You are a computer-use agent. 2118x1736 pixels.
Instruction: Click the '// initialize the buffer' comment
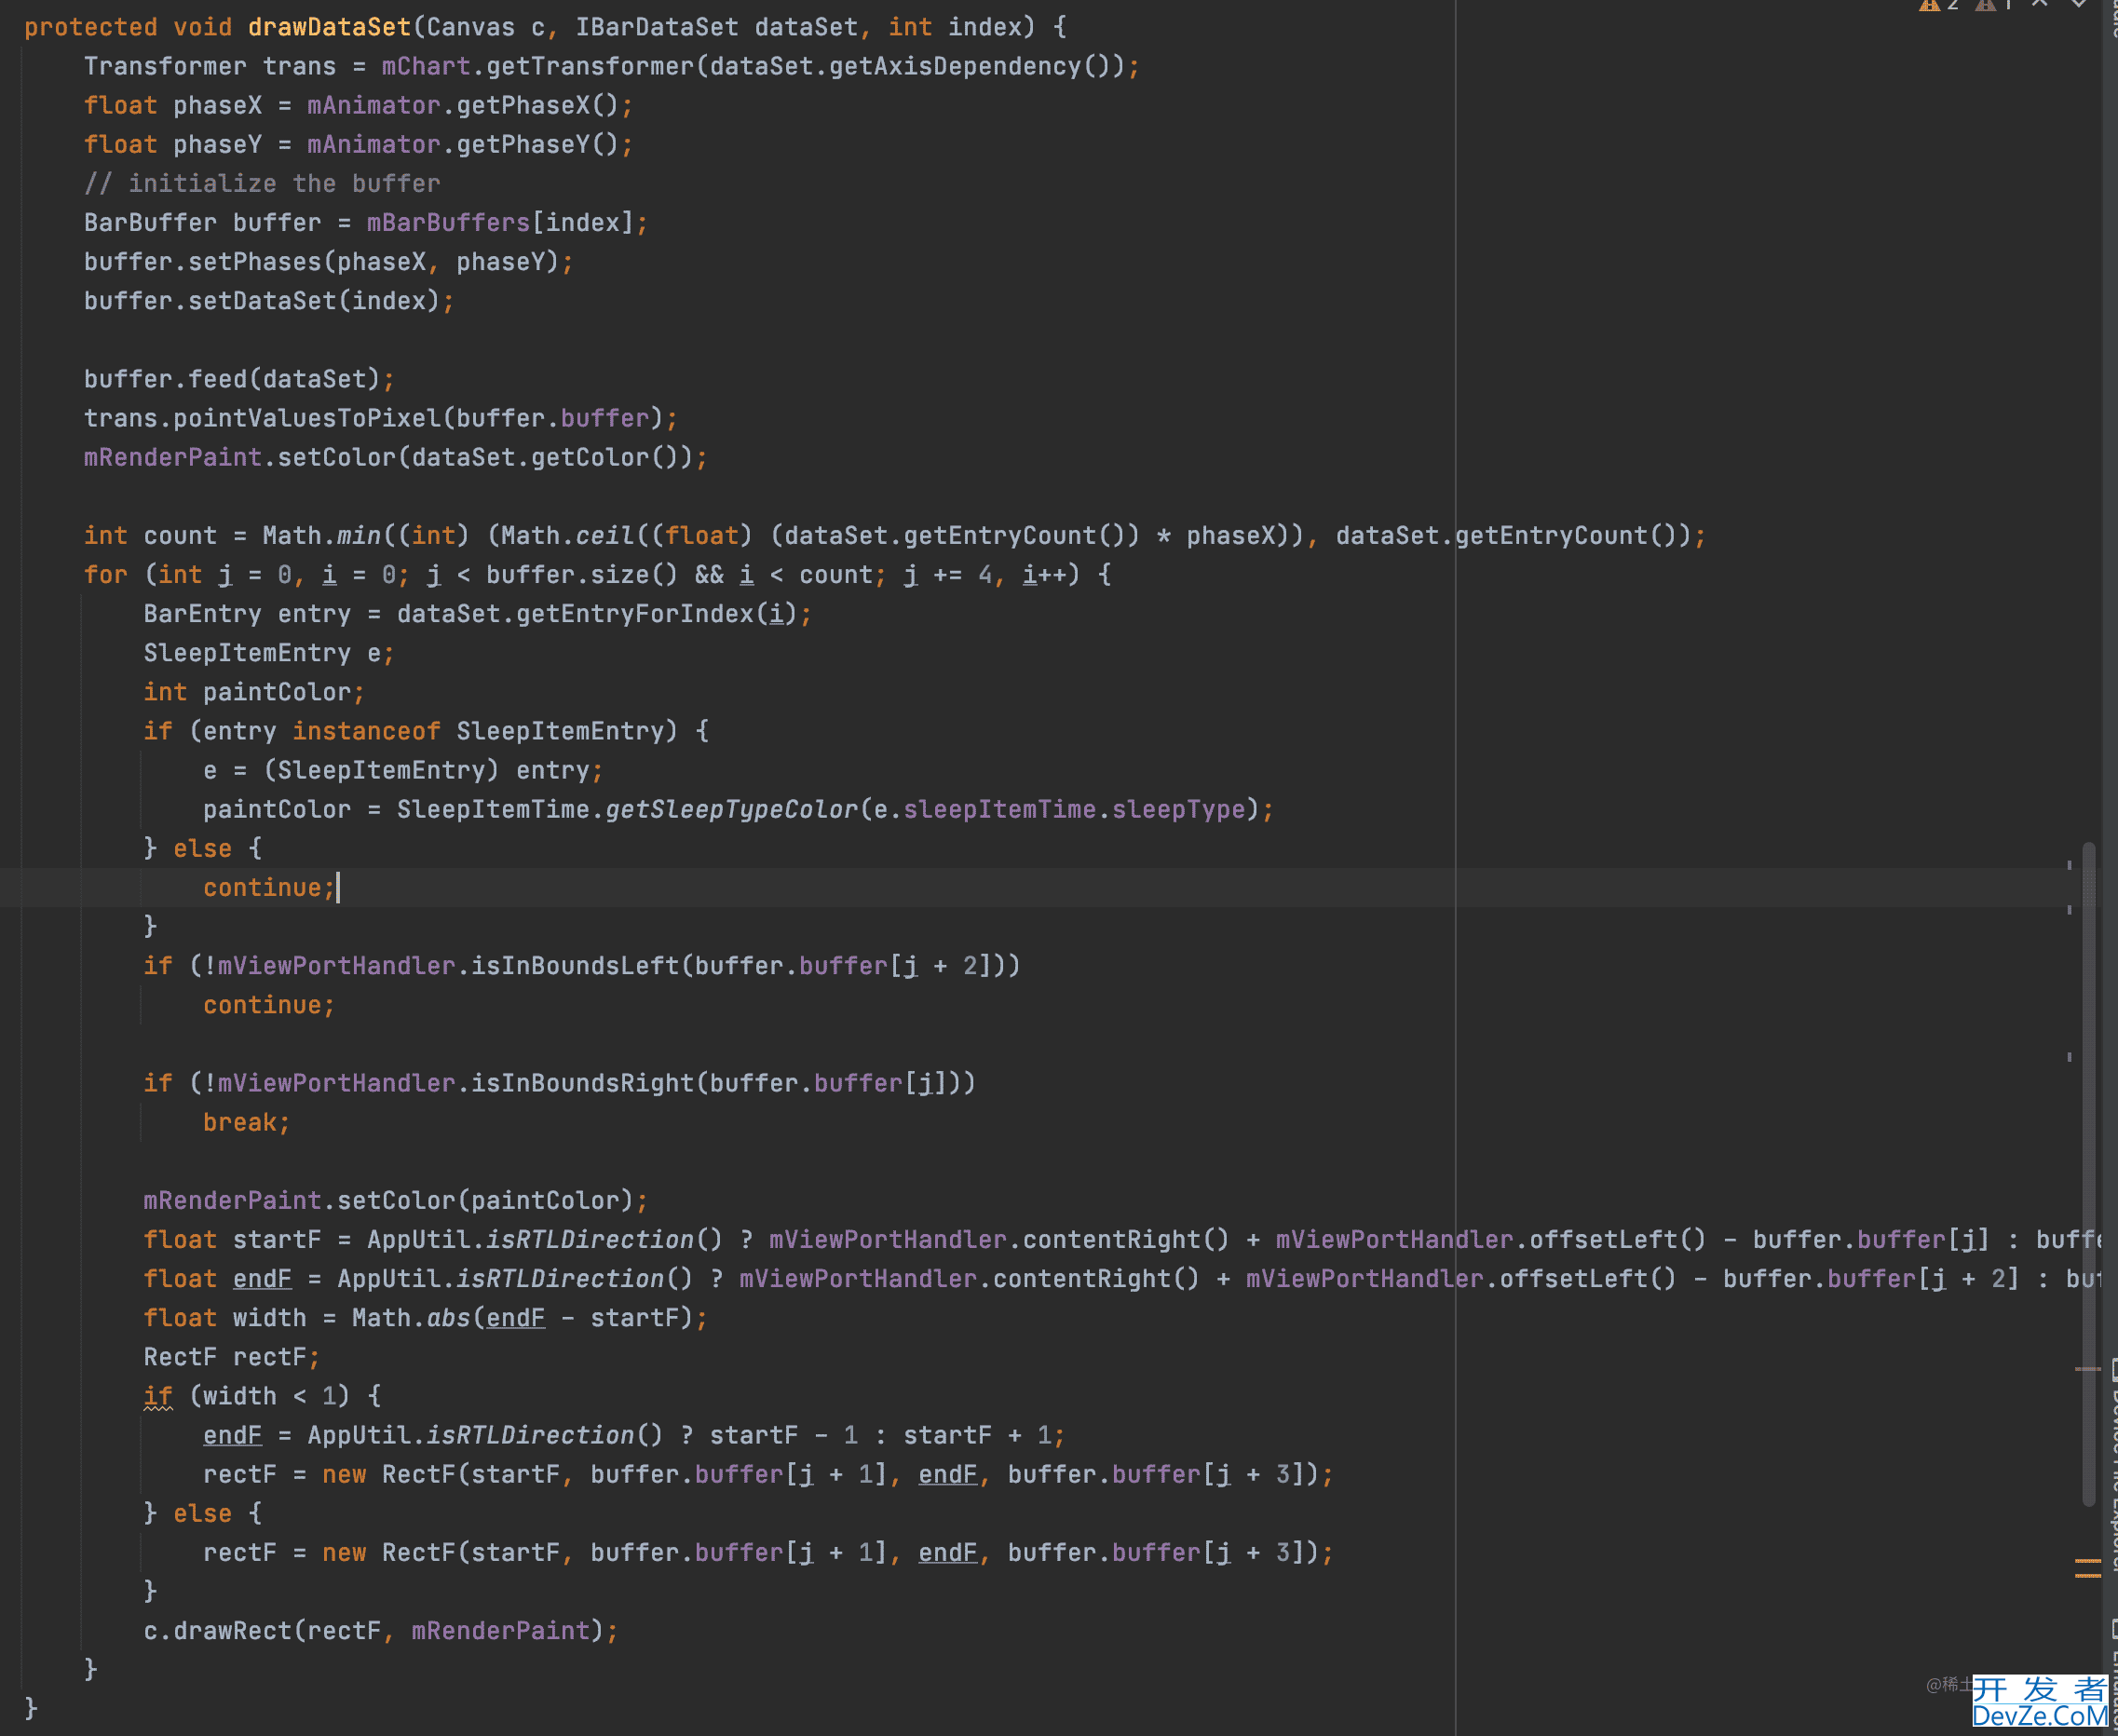click(262, 183)
